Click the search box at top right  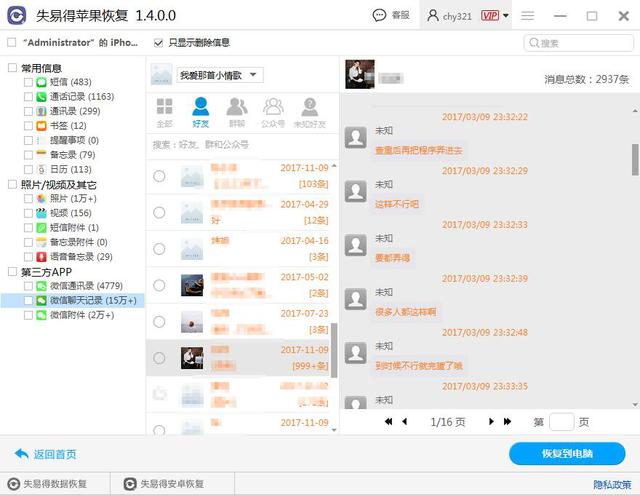(578, 43)
